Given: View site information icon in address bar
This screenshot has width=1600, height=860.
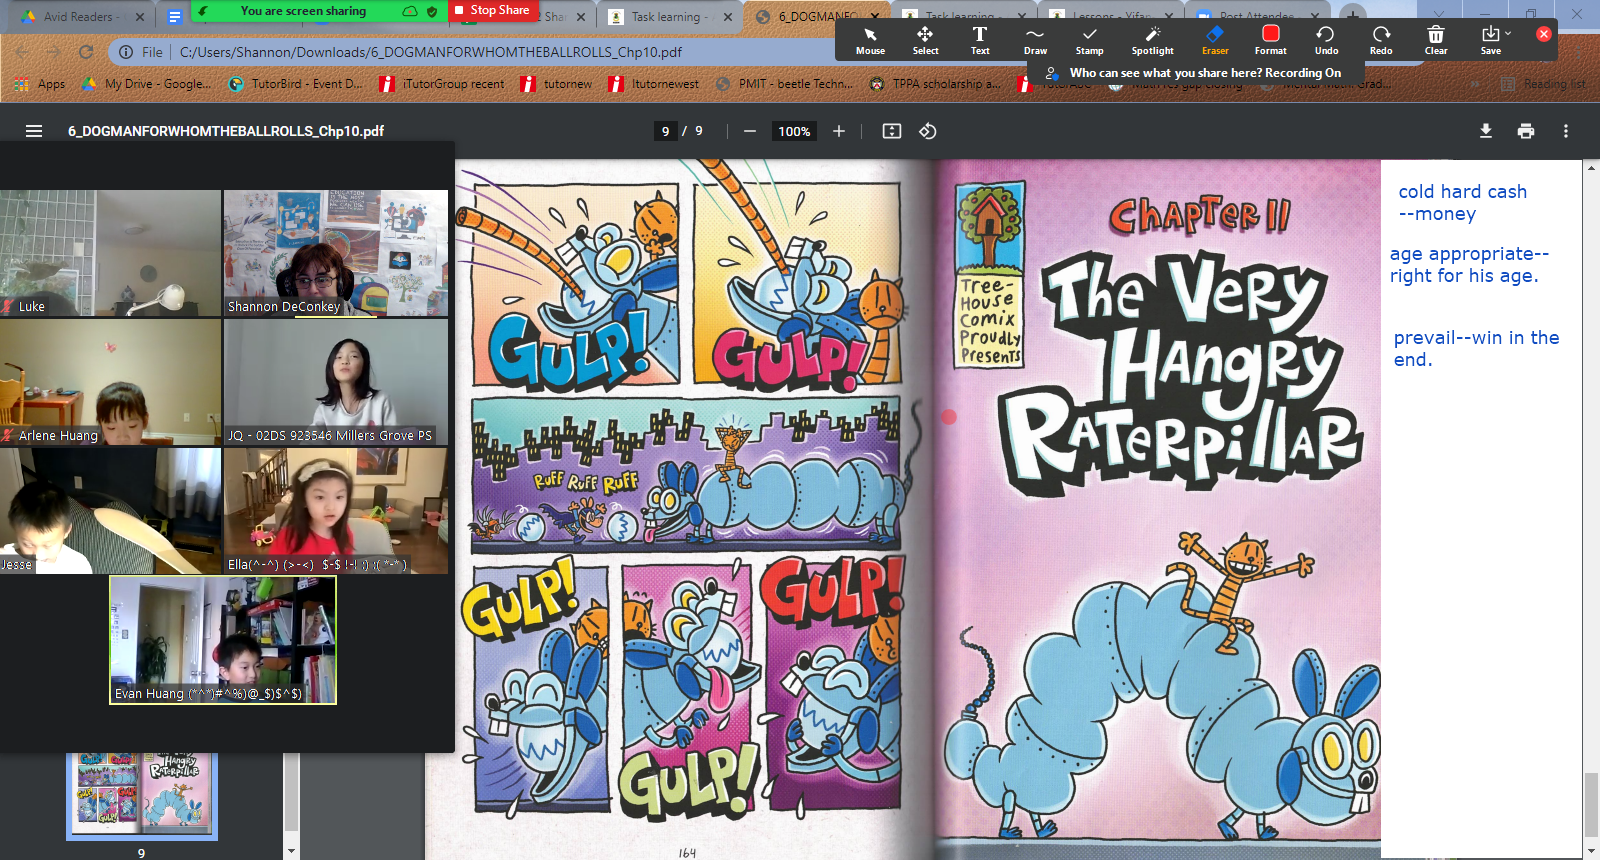Looking at the screenshot, I should (x=126, y=52).
